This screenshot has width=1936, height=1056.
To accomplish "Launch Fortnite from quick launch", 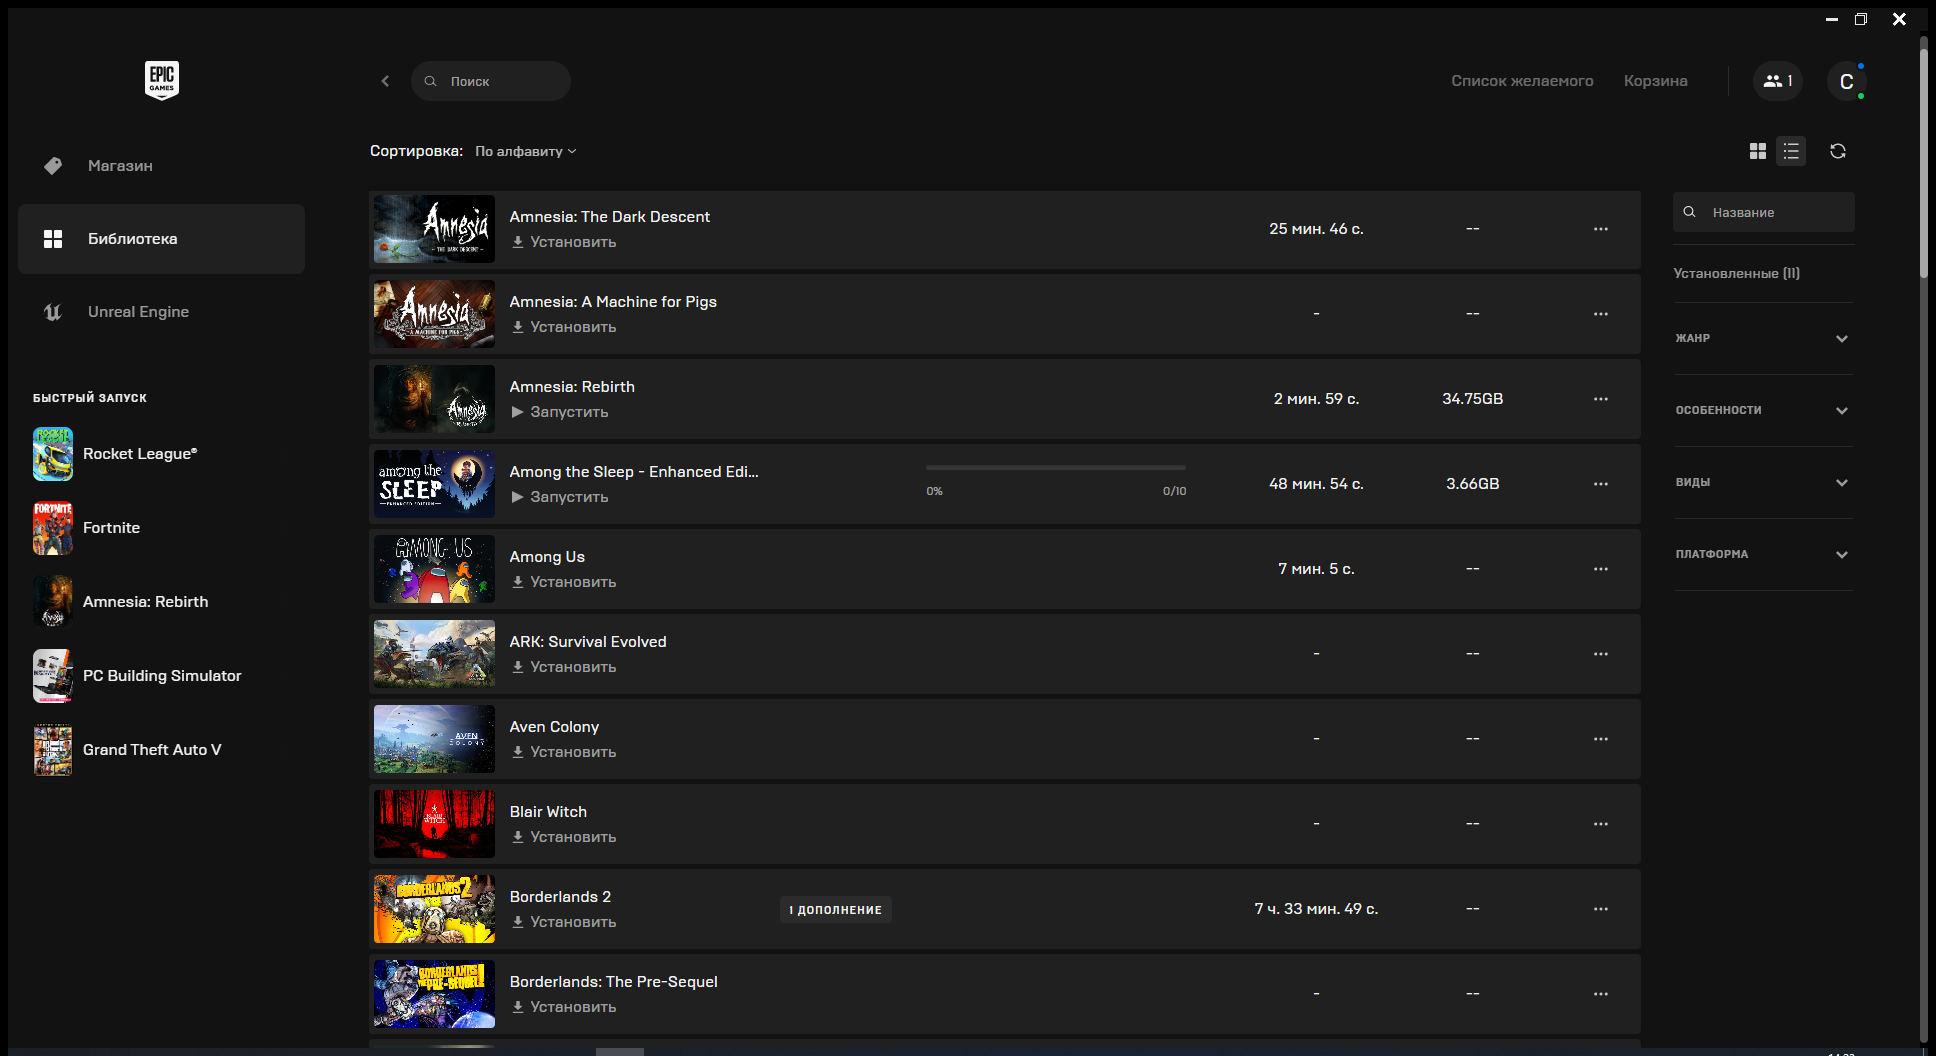I will point(111,528).
